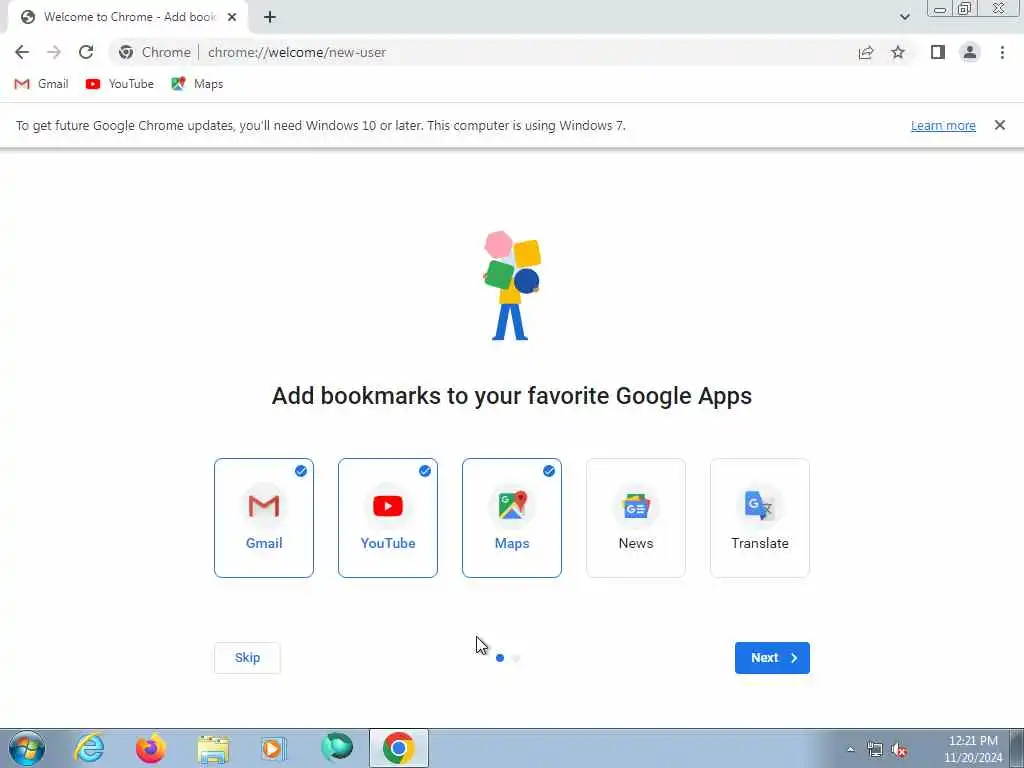Open a new tab with plus button
The width and height of the screenshot is (1024, 768).
[270, 17]
